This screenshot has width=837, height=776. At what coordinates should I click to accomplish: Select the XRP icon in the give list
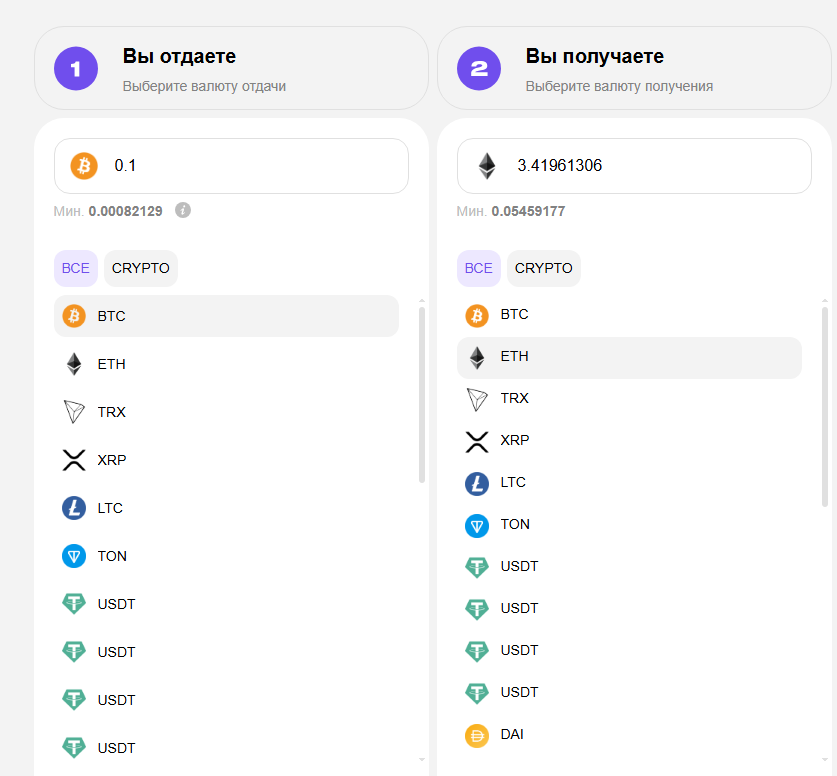[x=74, y=460]
